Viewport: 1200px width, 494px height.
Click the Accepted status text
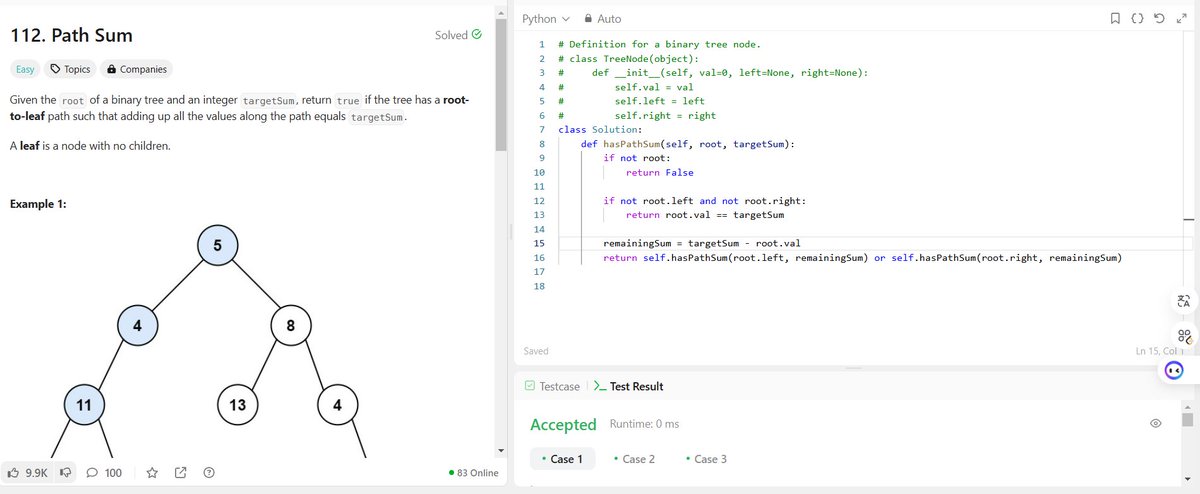click(563, 424)
